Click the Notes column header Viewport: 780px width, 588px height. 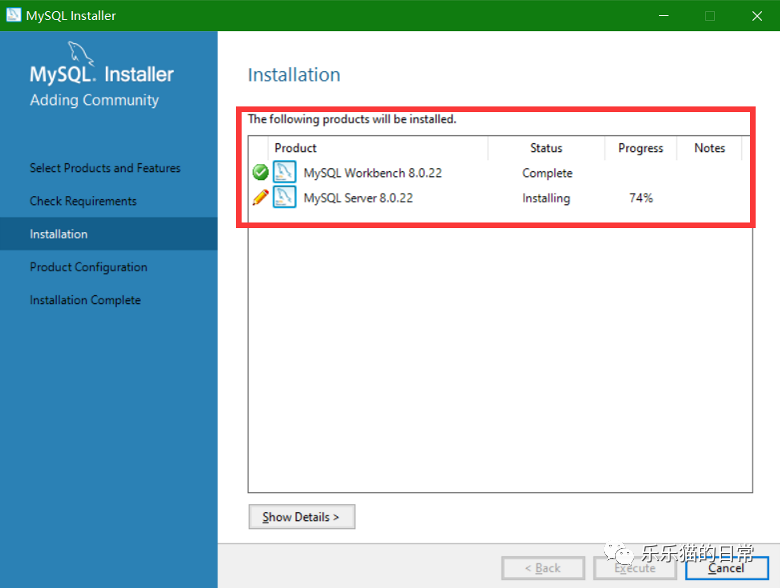tap(709, 148)
